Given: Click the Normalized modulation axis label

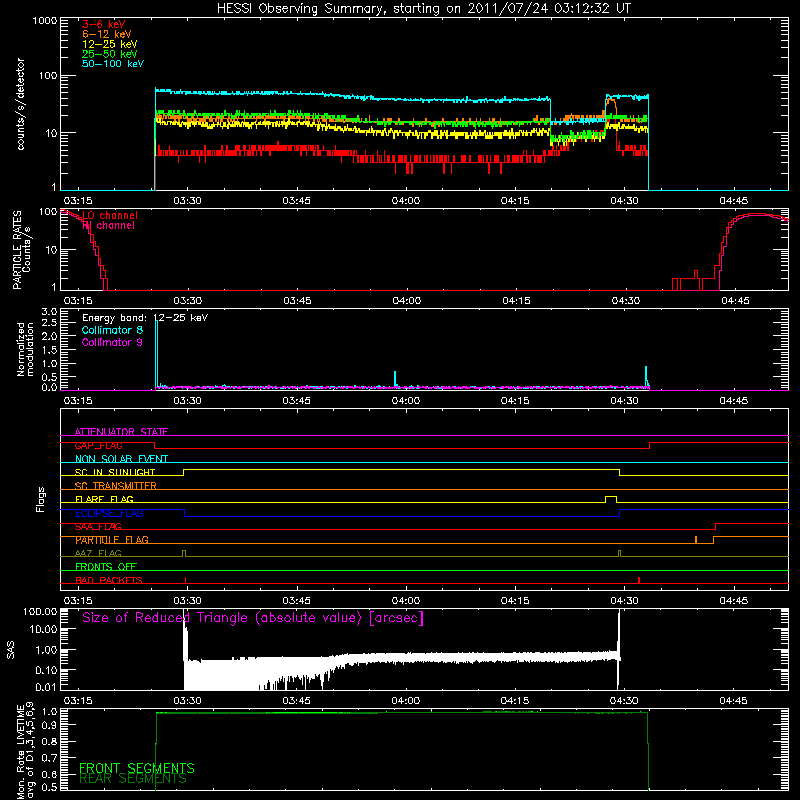Looking at the screenshot, I should (x=26, y=349).
